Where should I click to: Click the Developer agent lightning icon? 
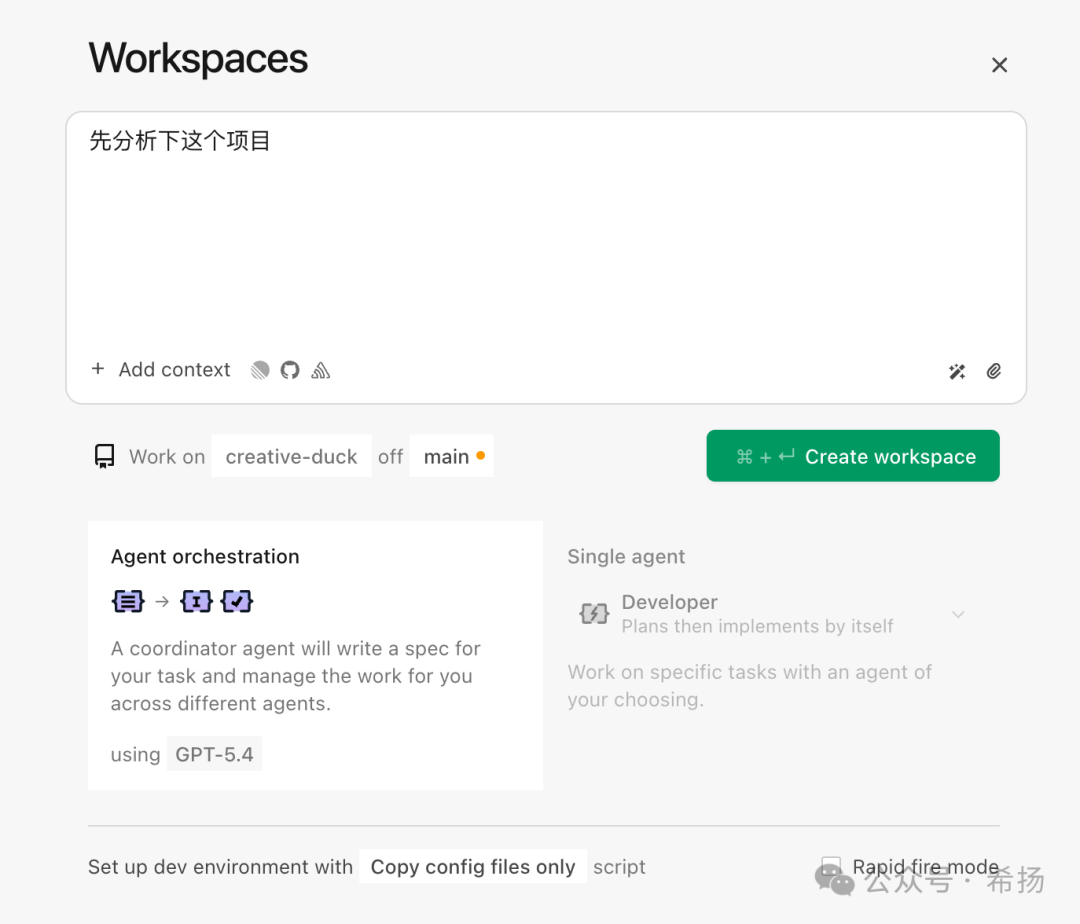click(x=594, y=613)
